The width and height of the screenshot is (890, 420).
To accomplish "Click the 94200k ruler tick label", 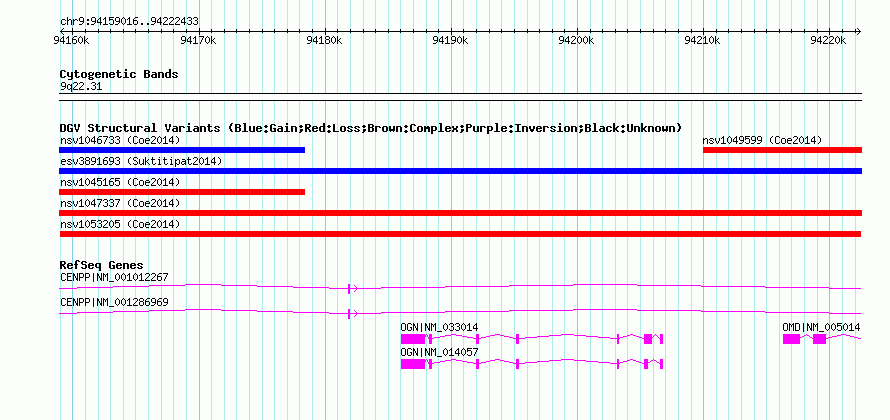I will [x=577, y=40].
